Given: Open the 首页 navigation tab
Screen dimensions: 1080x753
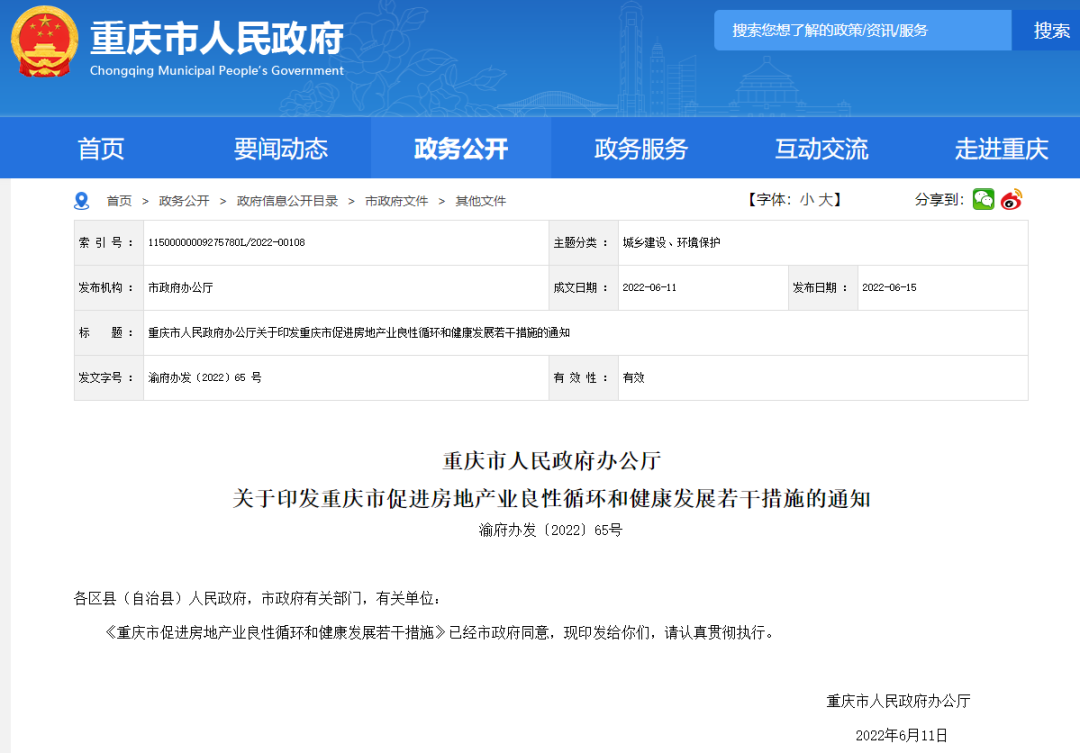Looking at the screenshot, I should [101, 149].
